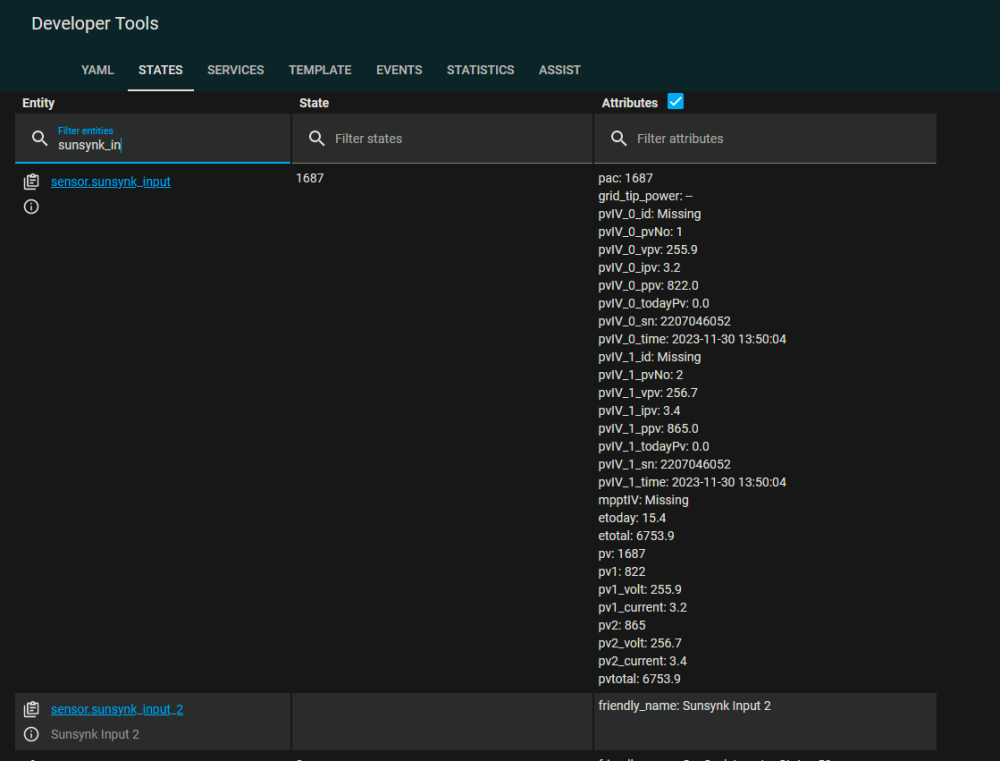Click the Developer Tools page title
This screenshot has width=1000, height=761.
tap(95, 24)
